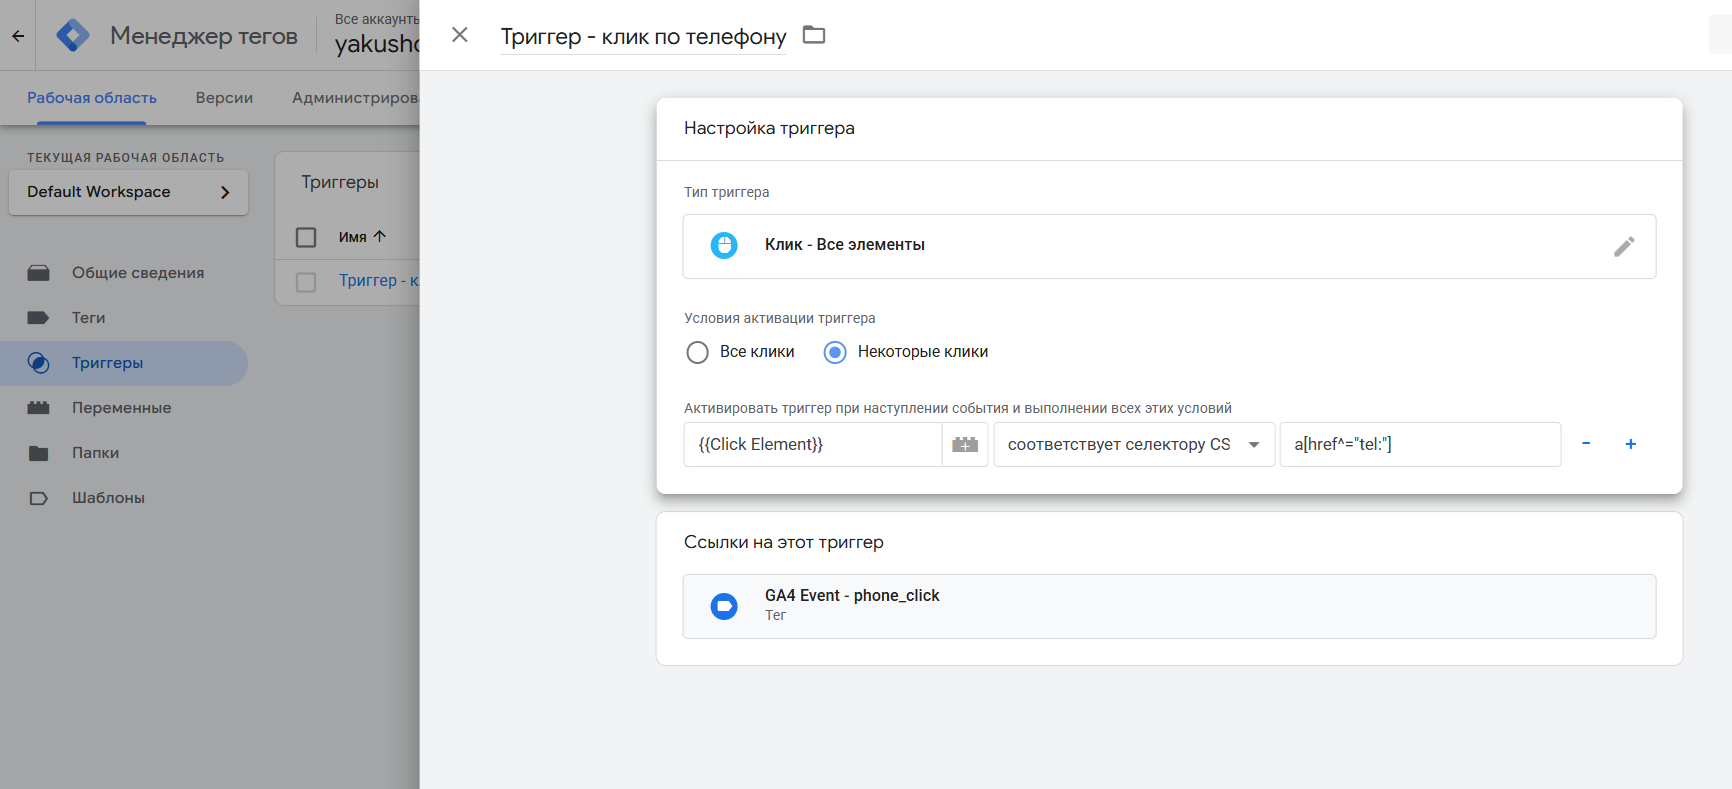The height and width of the screenshot is (789, 1732).
Task: Click the pencil edit icon for trigger type
Action: (x=1623, y=246)
